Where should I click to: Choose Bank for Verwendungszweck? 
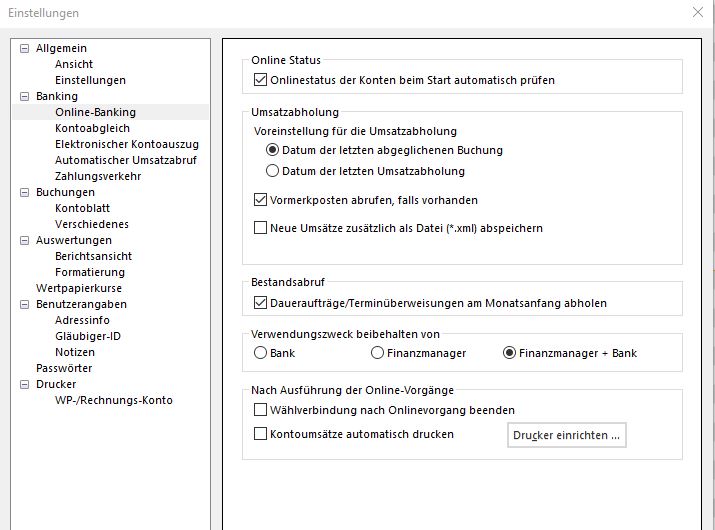(x=261, y=353)
